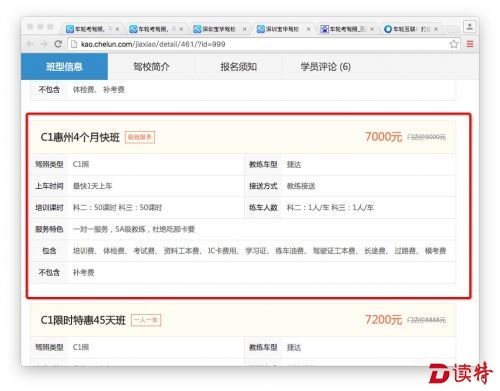Click 模考费 in the 包含 row
Image resolution: width=500 pixels, height=391 pixels.
[x=435, y=251]
